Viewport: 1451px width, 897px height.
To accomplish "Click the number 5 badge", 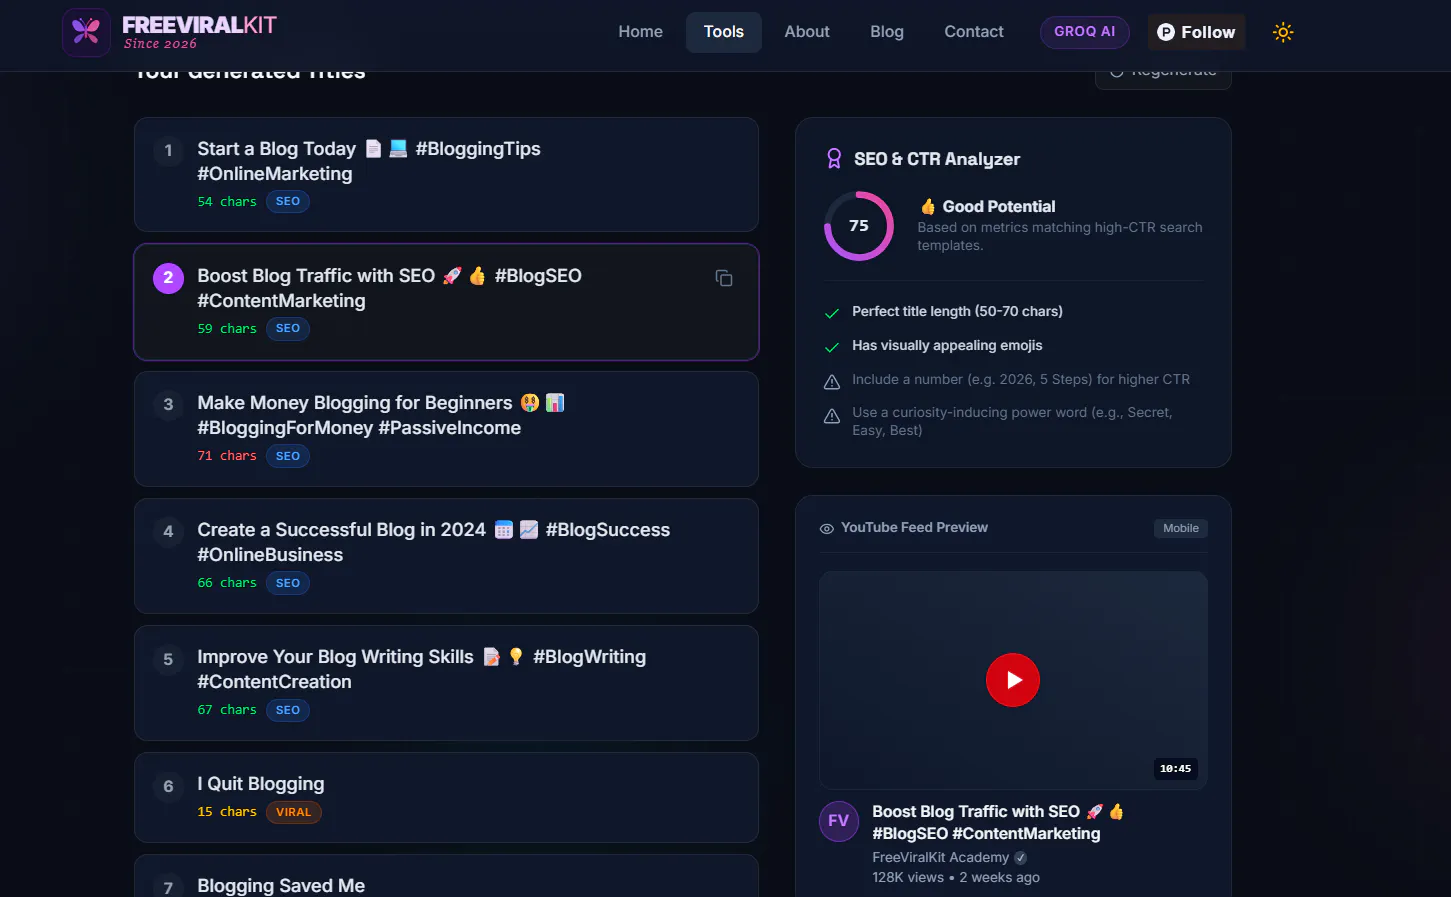I will click(168, 659).
